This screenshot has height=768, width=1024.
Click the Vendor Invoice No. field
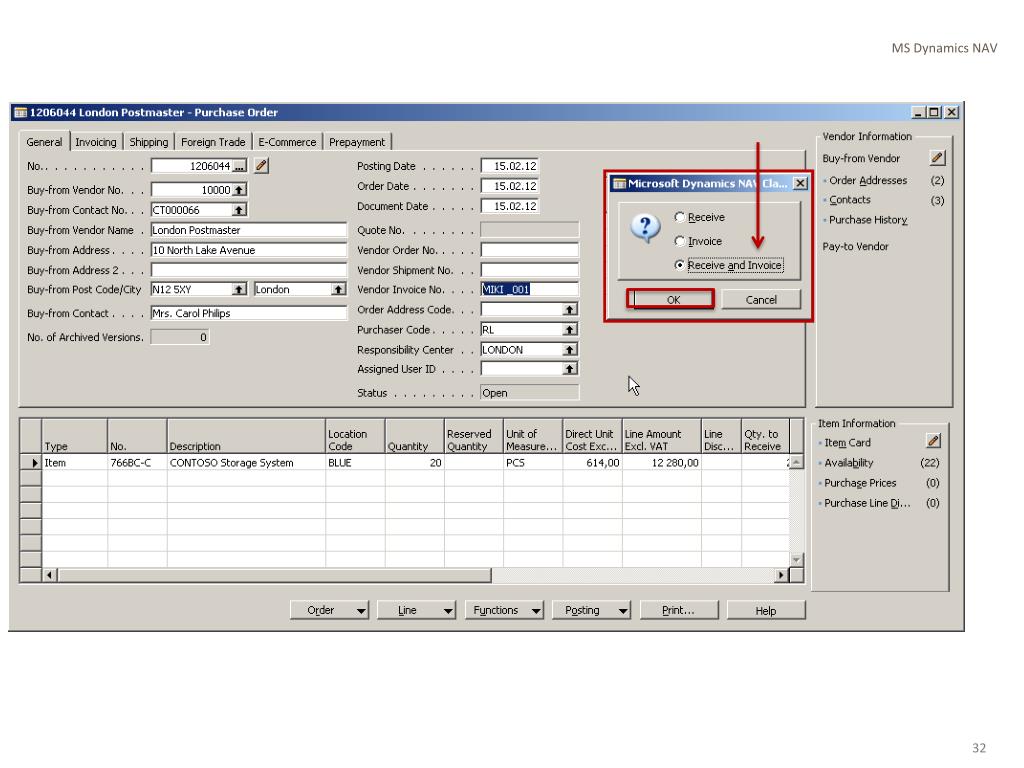pos(529,289)
